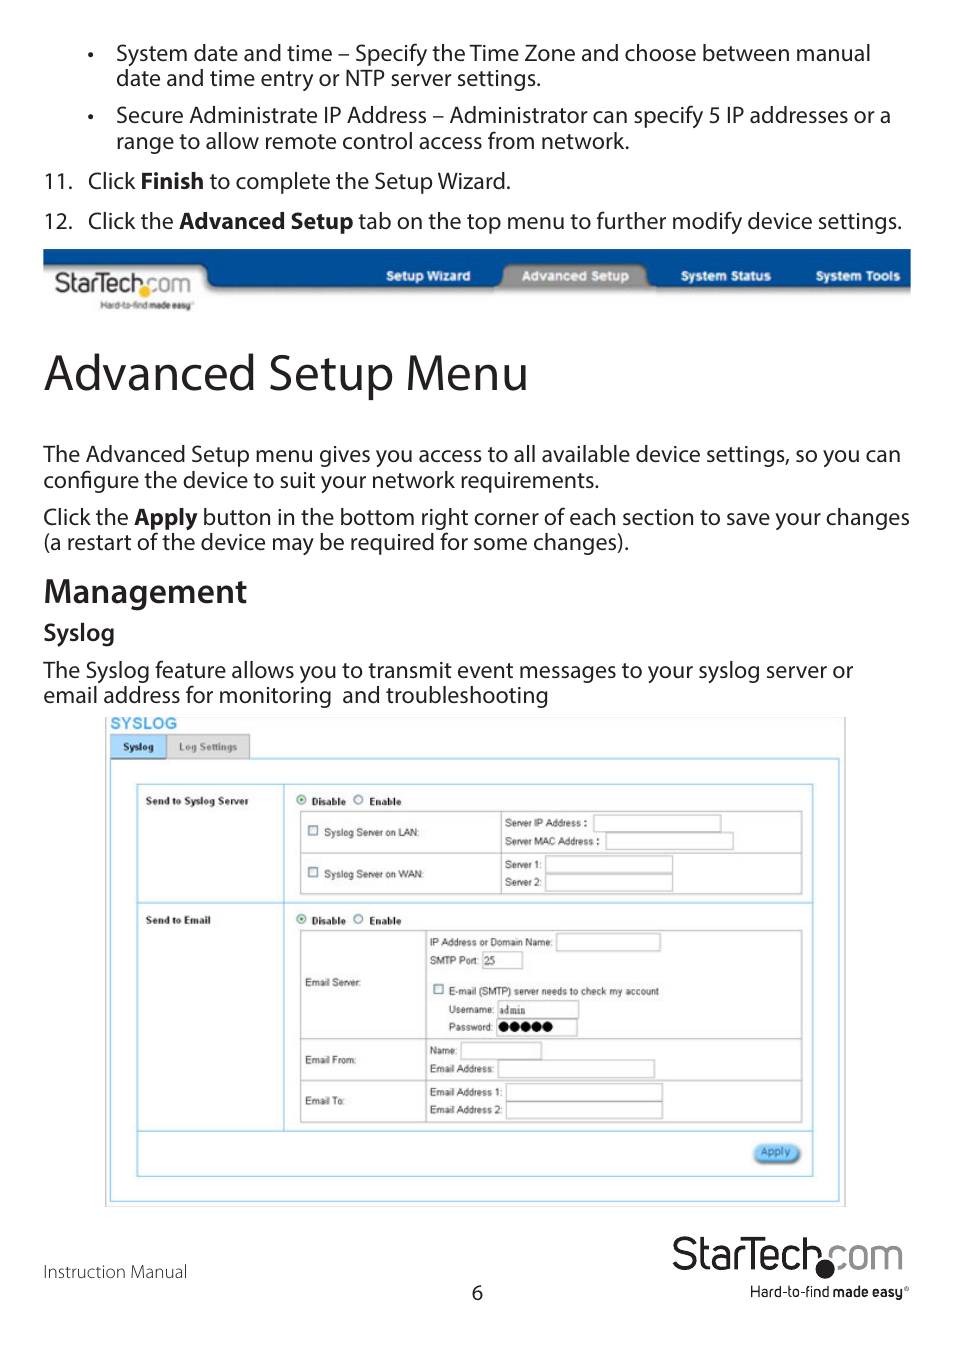Click the SYSLOG section heading
Image resolution: width=954 pixels, height=1345 pixels.
[x=143, y=723]
